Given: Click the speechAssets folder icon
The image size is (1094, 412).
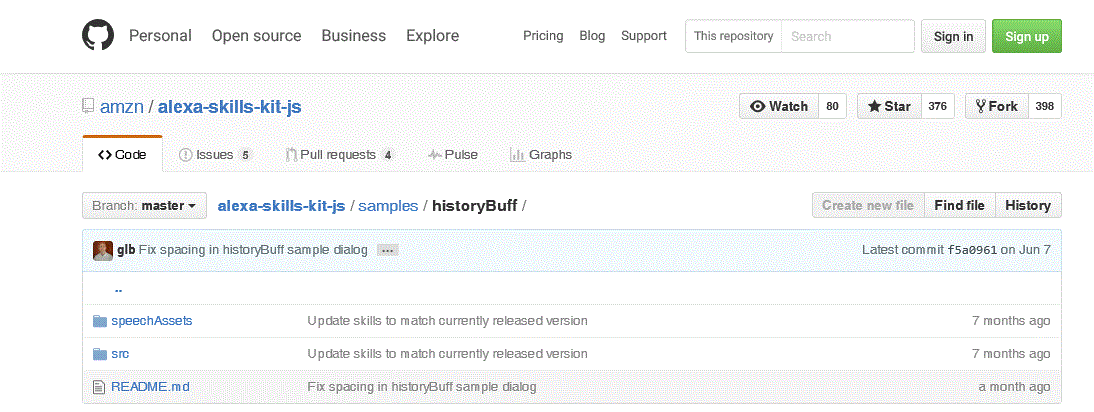Looking at the screenshot, I should click(x=100, y=321).
